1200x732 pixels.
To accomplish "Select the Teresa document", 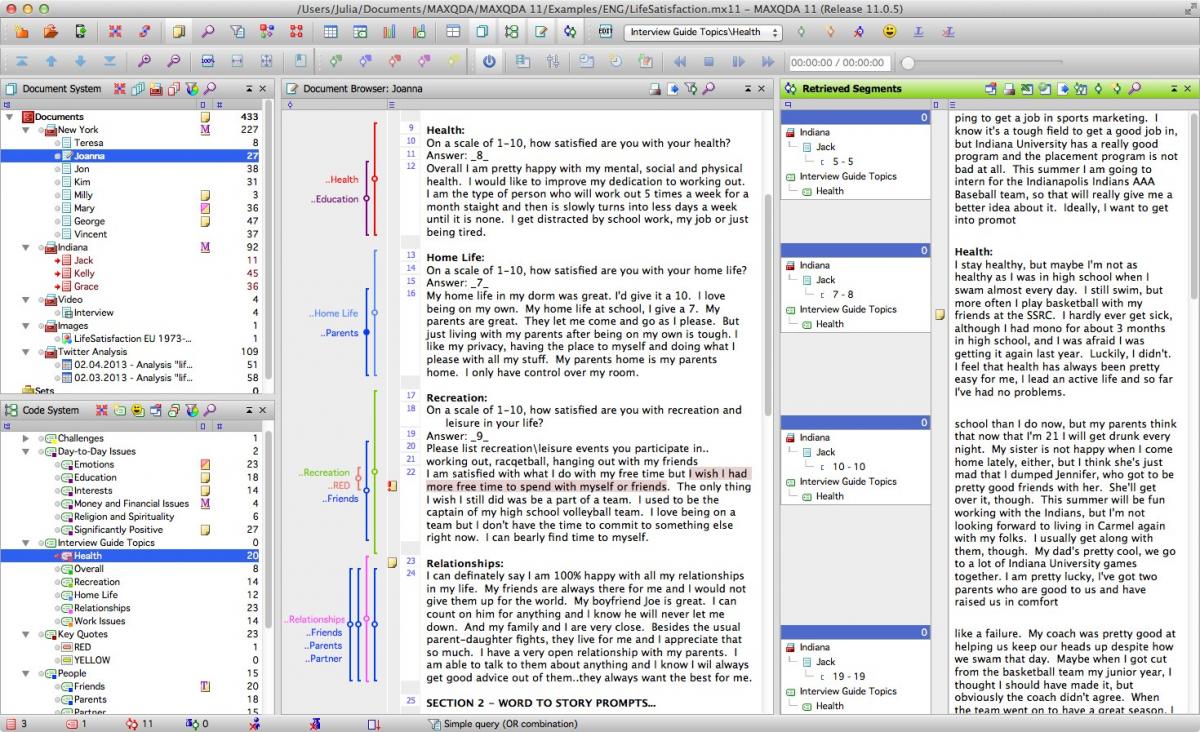I will (x=88, y=143).
